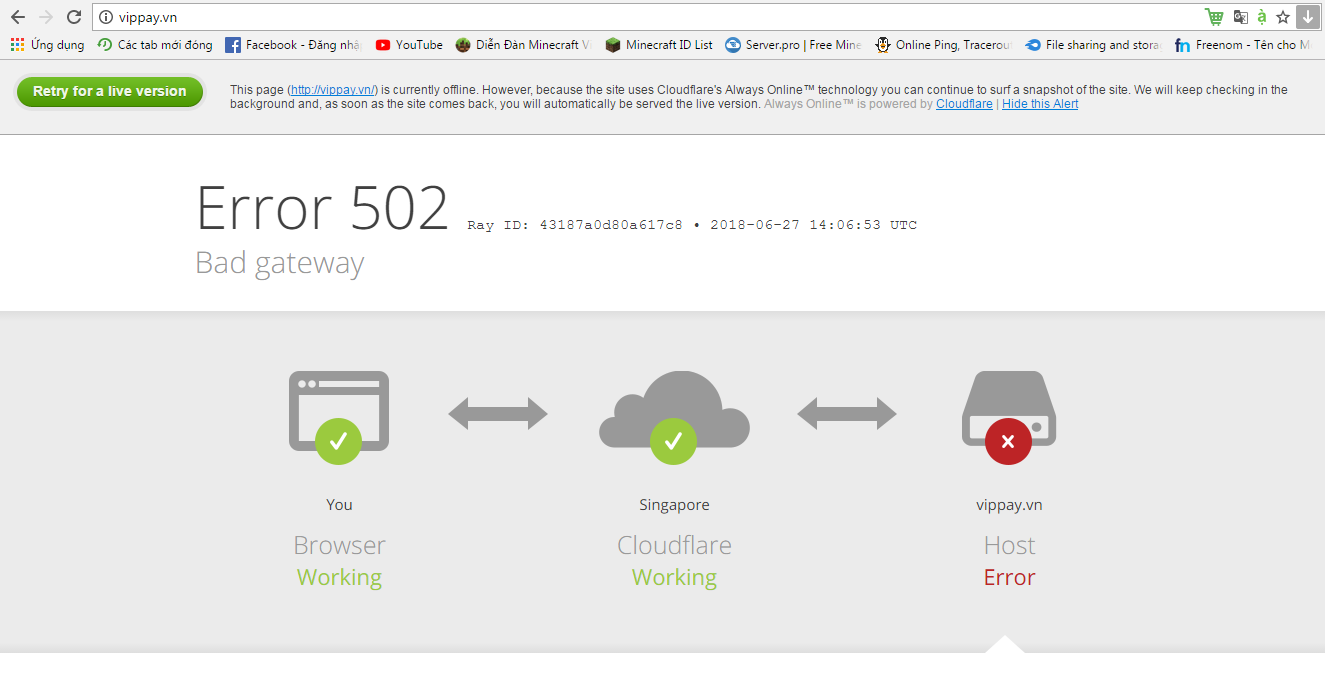This screenshot has height=683, width=1325.
Task: Open the green shopping cart extension
Action: pyautogui.click(x=1214, y=17)
